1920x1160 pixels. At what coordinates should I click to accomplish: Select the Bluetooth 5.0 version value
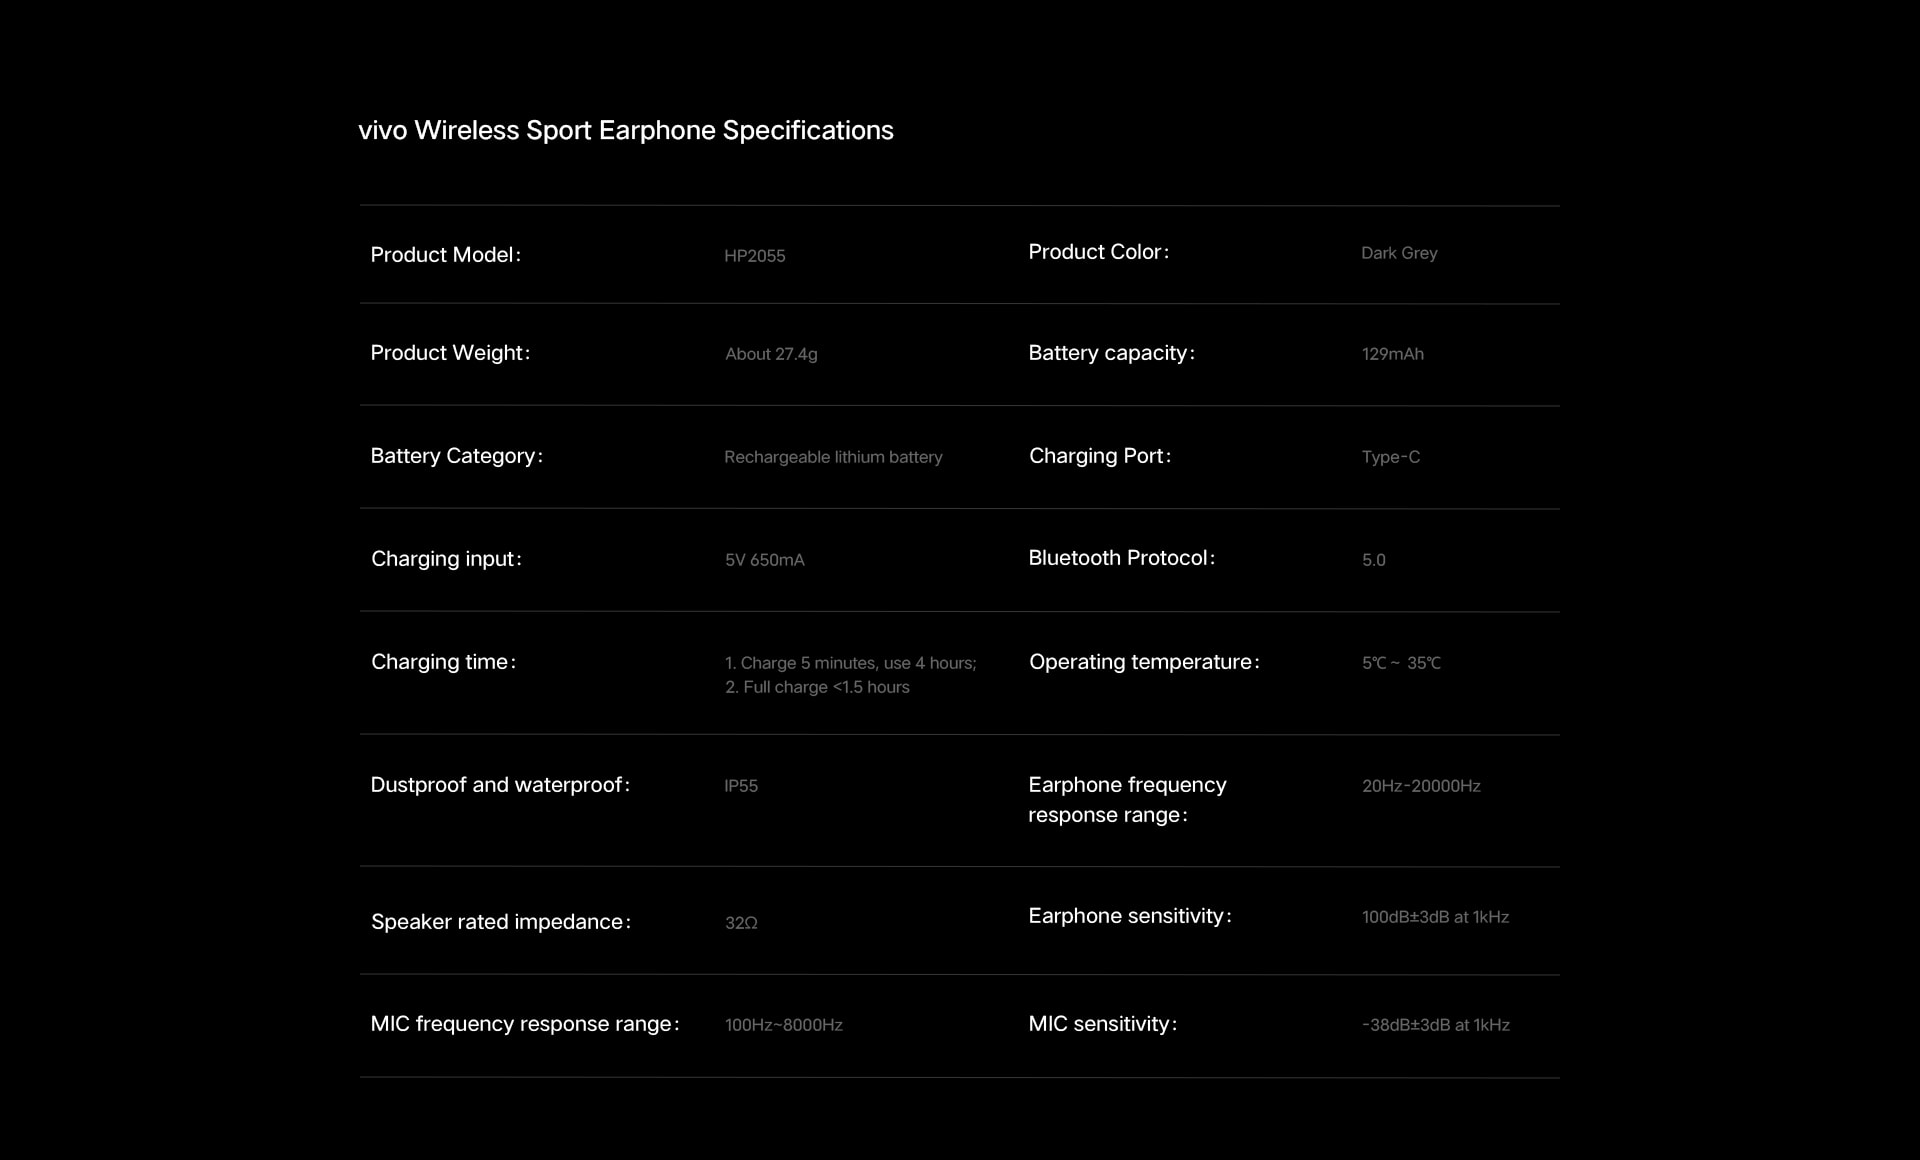[1373, 560]
